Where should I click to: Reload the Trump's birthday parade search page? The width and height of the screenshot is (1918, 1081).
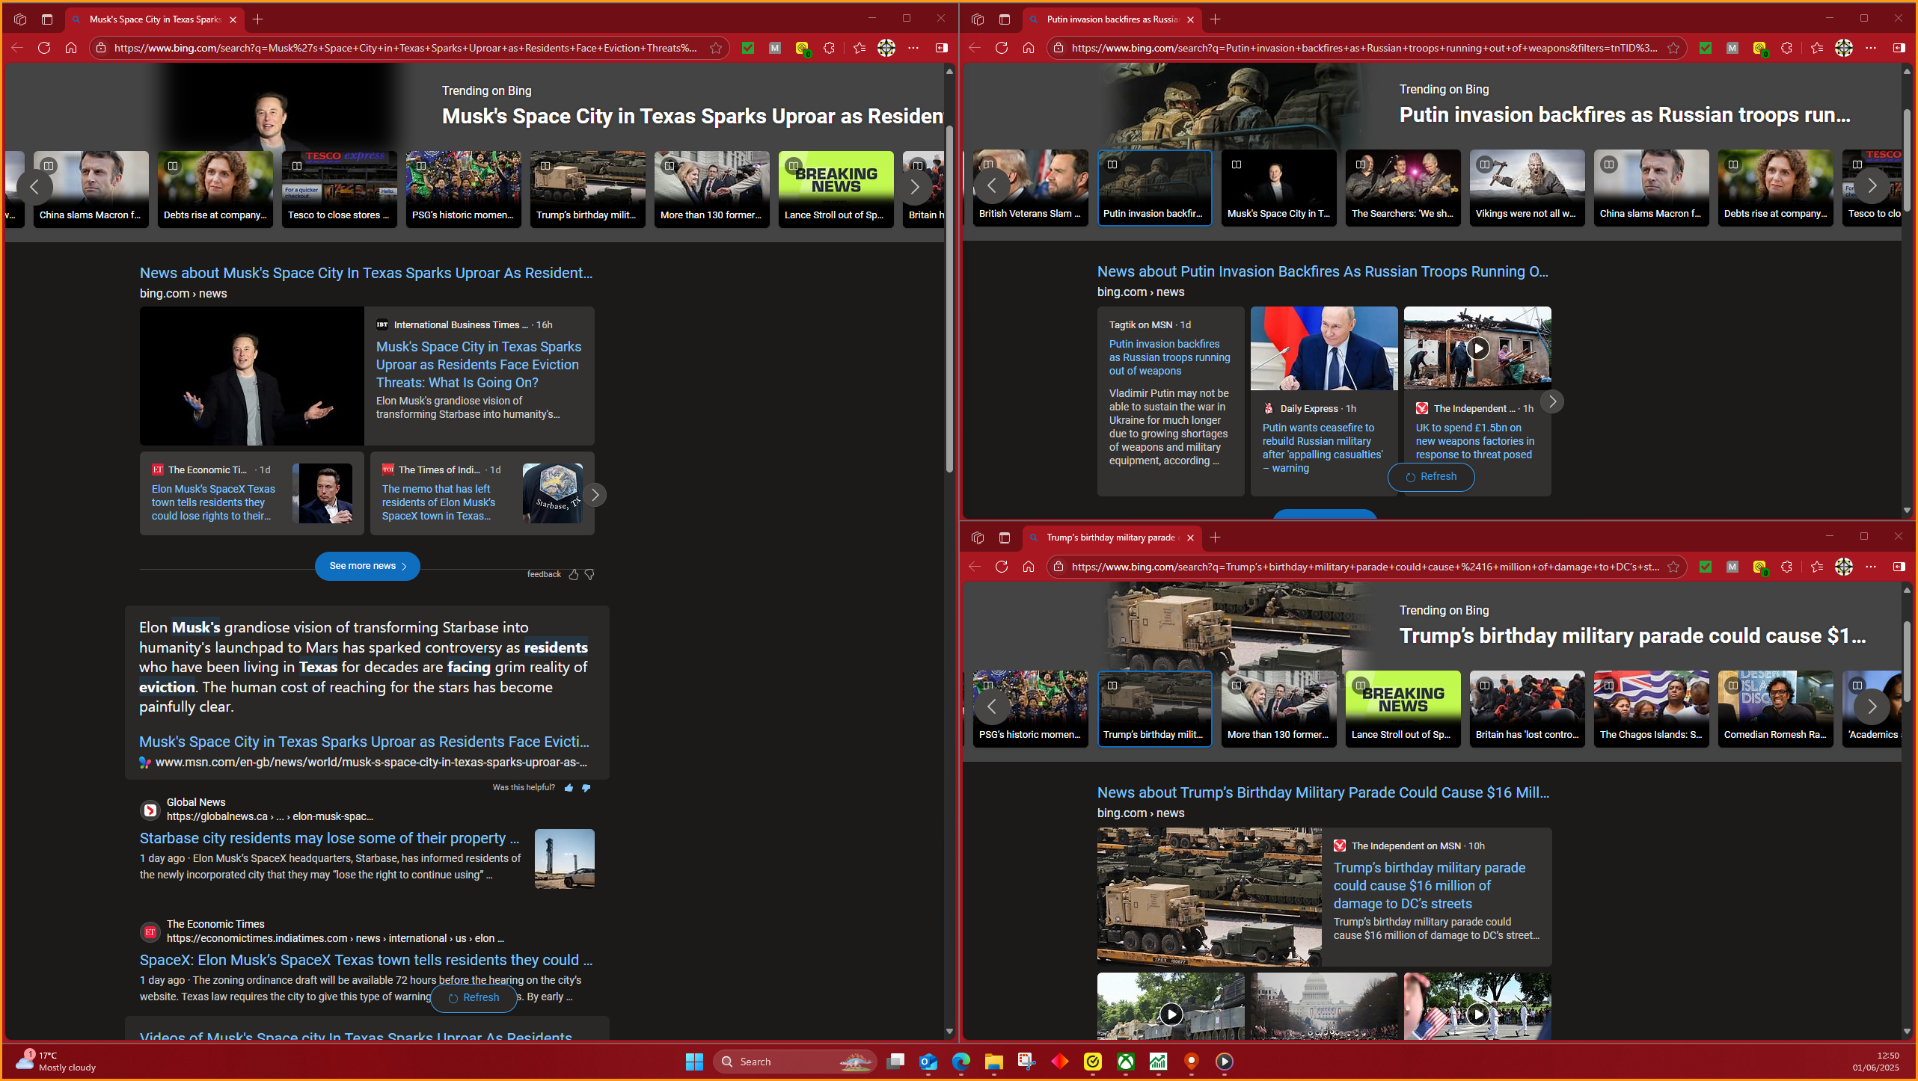click(1001, 567)
